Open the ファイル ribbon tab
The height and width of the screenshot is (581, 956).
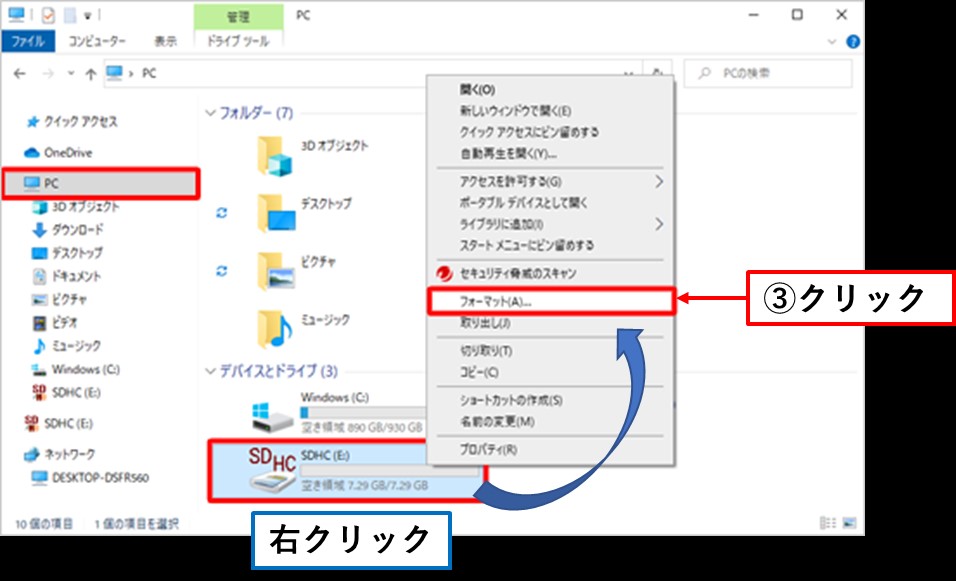pos(28,41)
